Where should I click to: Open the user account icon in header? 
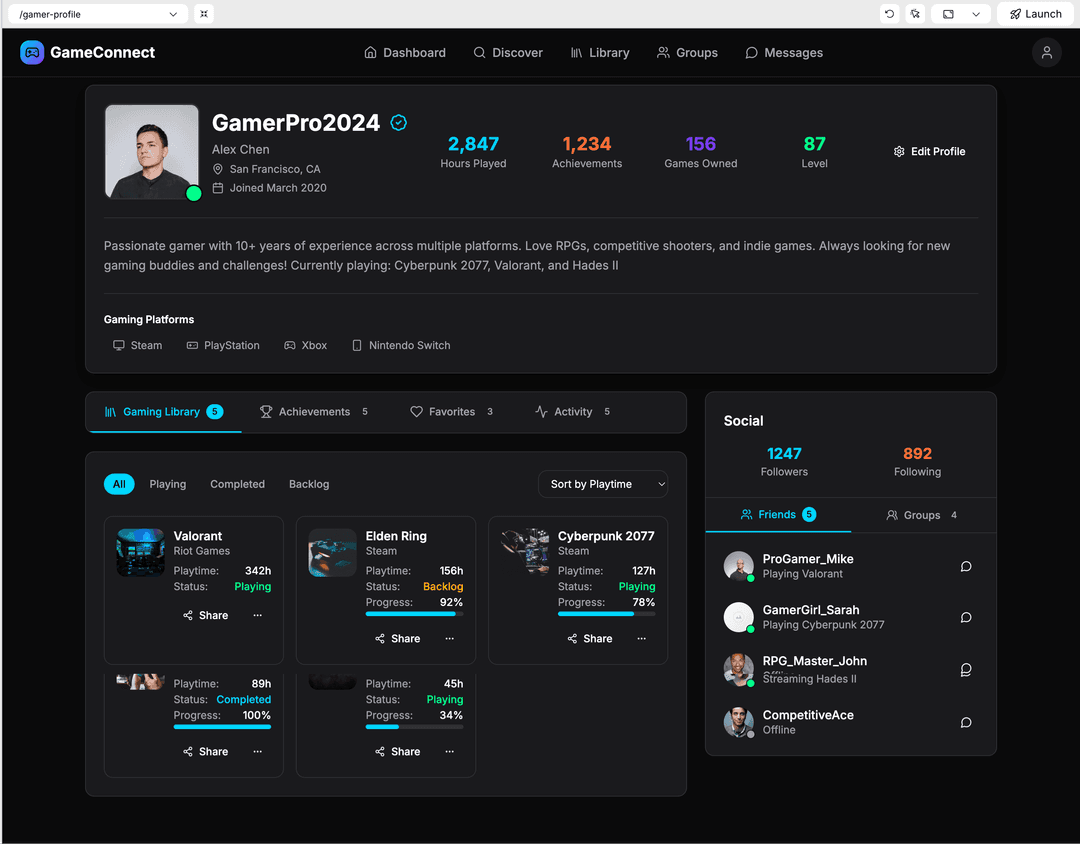1046,53
